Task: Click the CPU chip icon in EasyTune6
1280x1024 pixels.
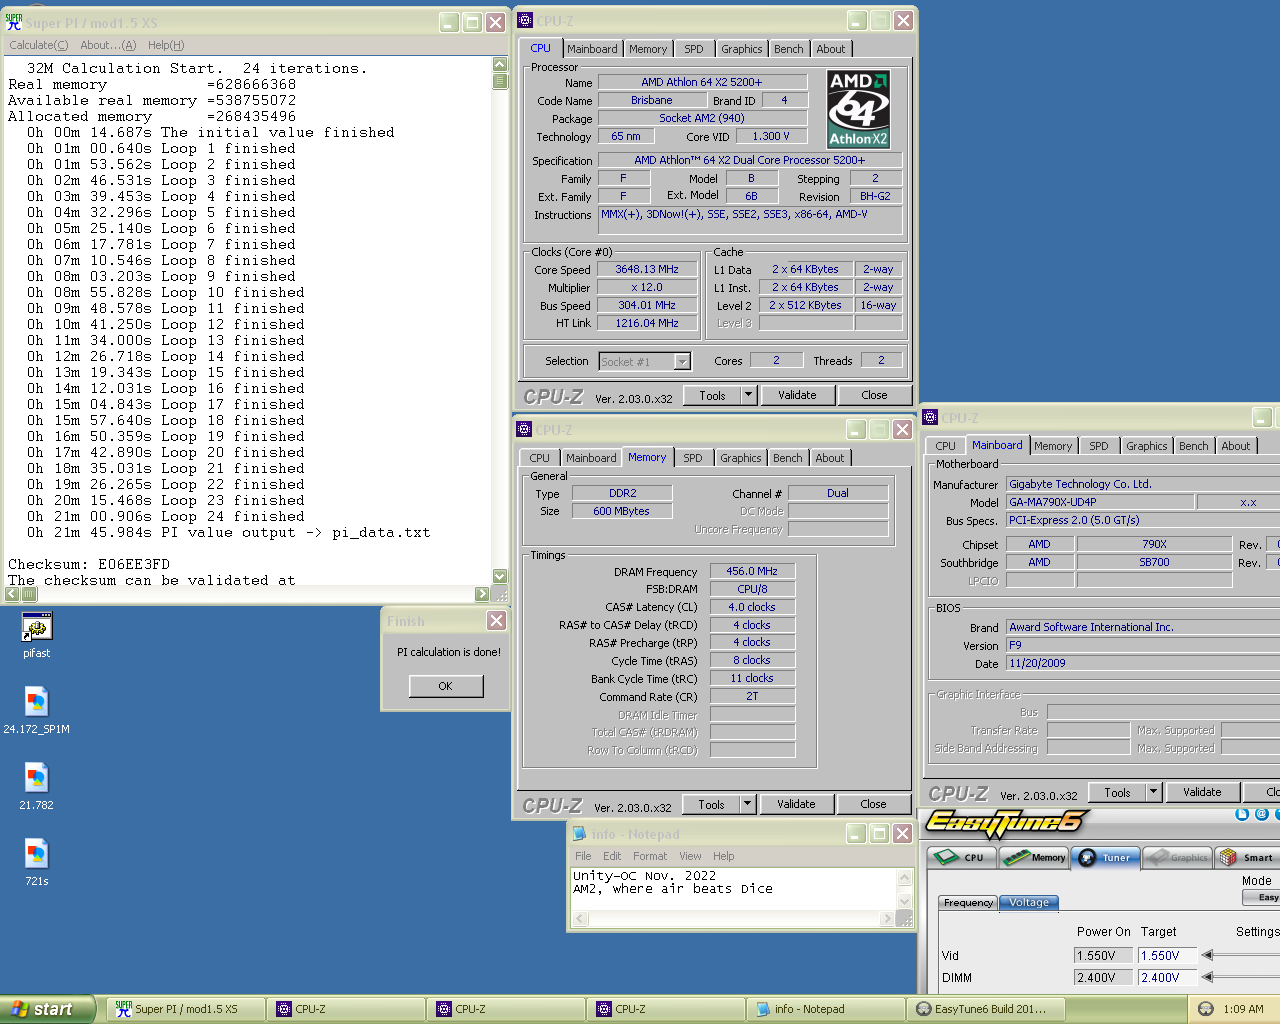Action: 946,857
